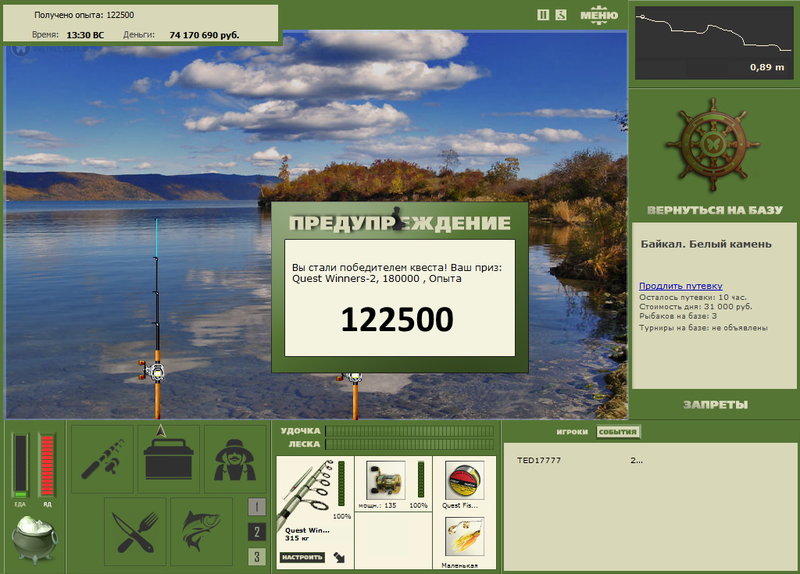
Task: Select the Quest Fis... fishing line spool
Action: [x=464, y=480]
